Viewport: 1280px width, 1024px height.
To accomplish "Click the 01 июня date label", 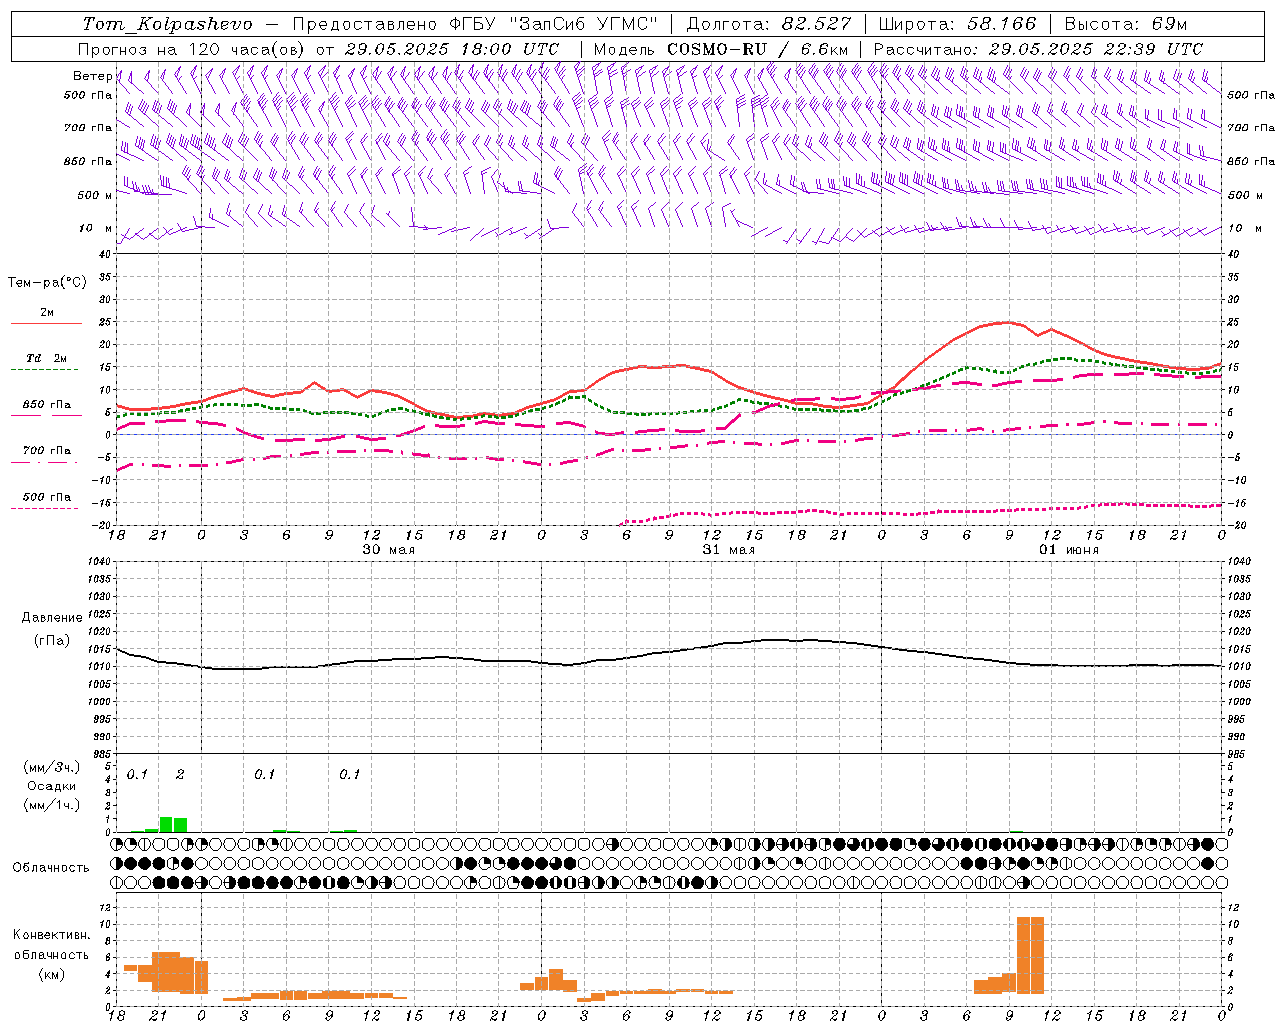I will pos(1069,550).
